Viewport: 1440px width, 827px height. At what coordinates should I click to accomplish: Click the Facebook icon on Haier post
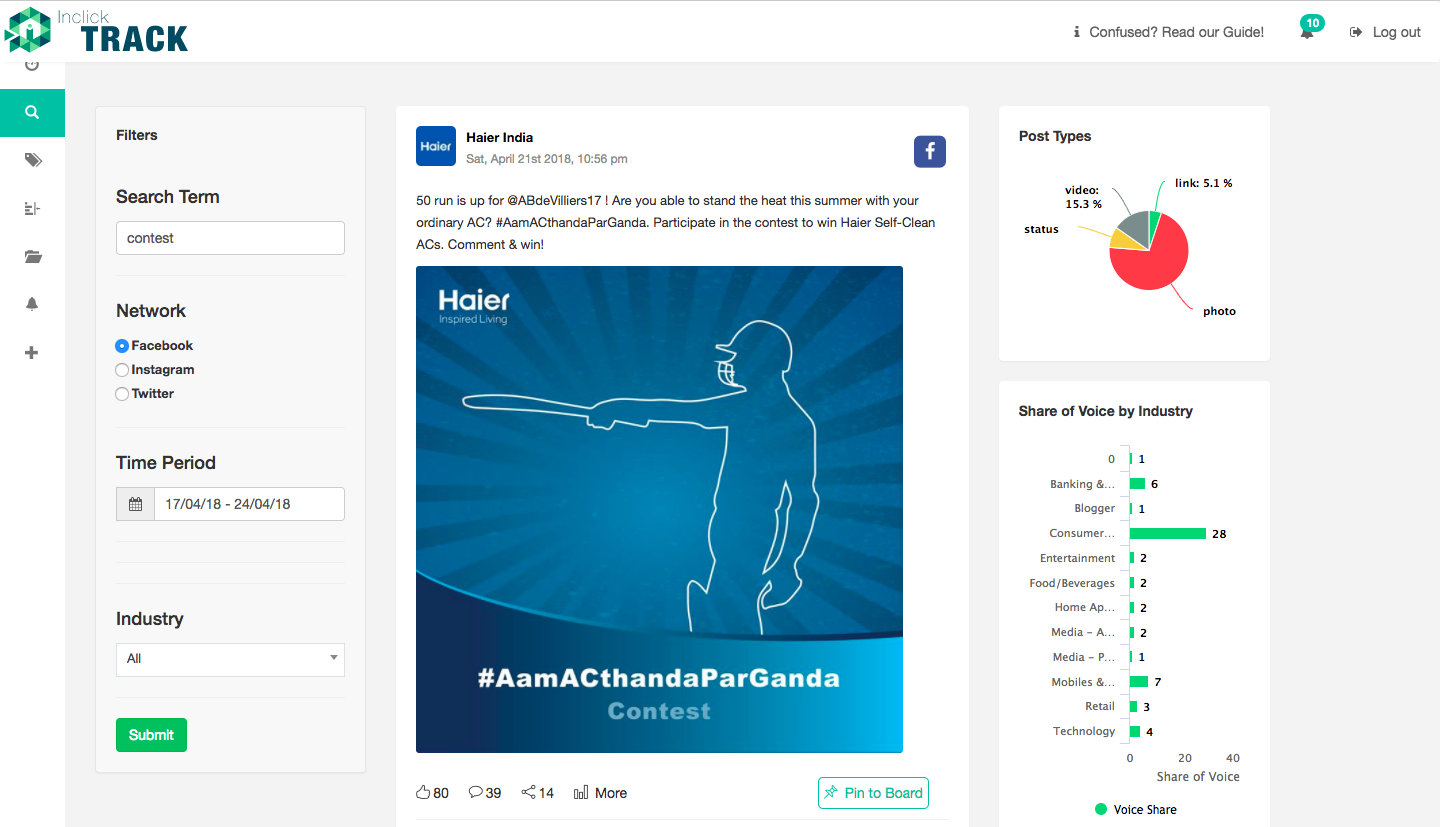pos(930,151)
